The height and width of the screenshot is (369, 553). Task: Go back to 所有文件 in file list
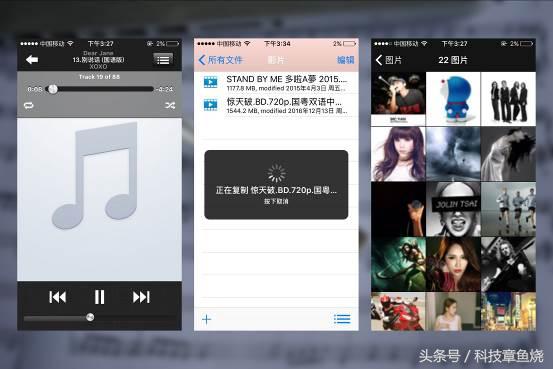[221, 60]
